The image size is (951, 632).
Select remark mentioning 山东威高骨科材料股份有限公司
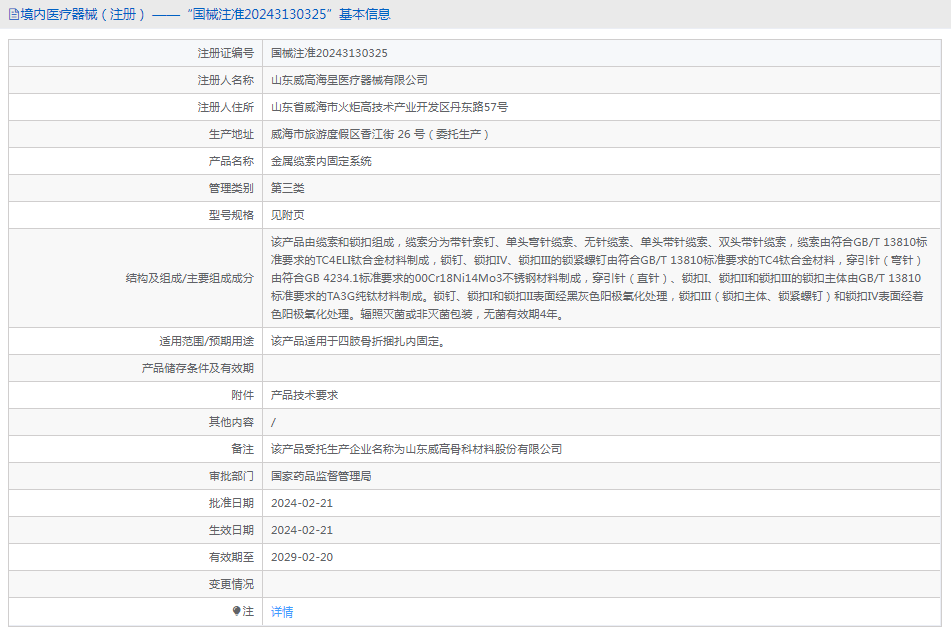[416, 449]
